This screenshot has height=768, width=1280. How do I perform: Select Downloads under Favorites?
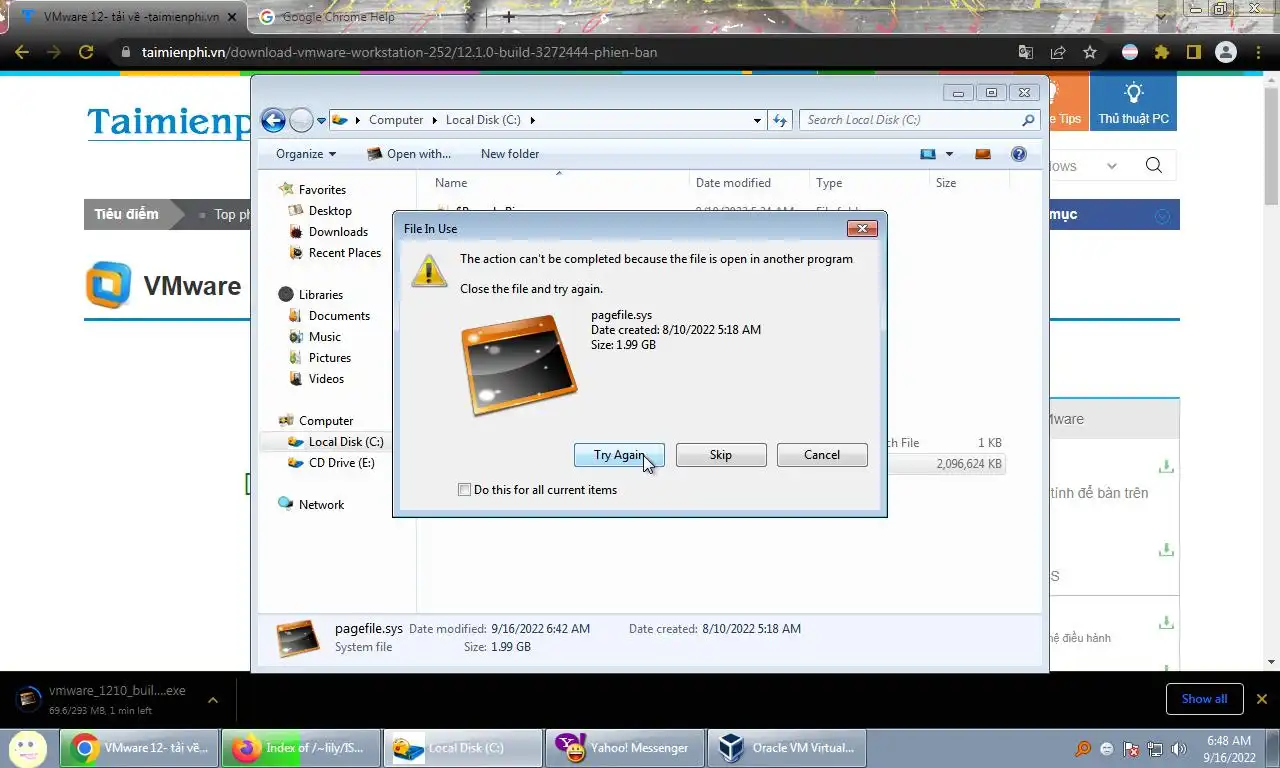(338, 232)
